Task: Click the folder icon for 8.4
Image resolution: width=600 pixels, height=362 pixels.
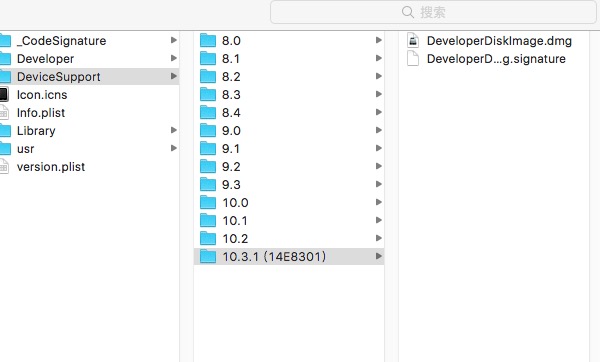Action: tap(208, 112)
